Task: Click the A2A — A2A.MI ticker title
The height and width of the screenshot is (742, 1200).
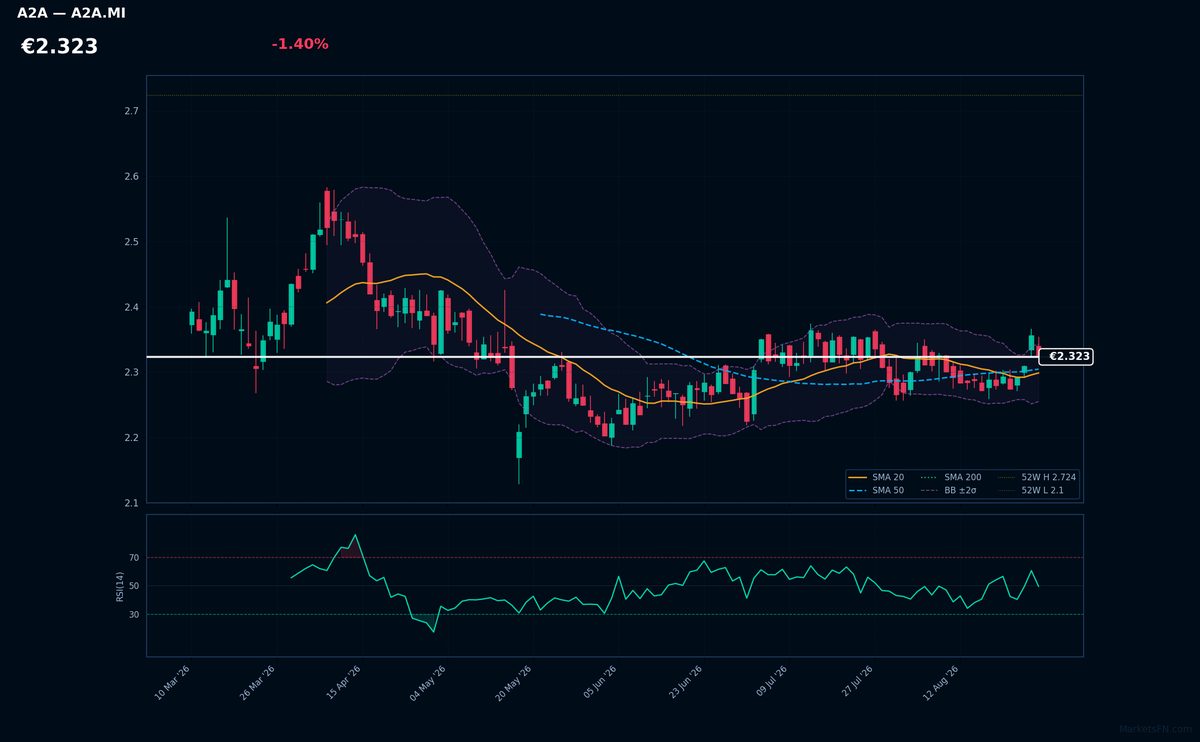Action: (x=71, y=13)
